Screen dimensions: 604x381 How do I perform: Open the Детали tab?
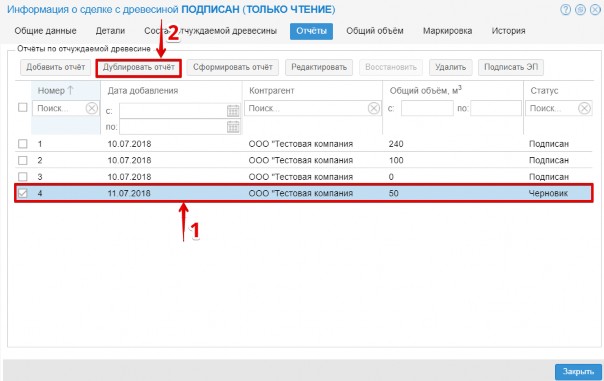coord(110,31)
